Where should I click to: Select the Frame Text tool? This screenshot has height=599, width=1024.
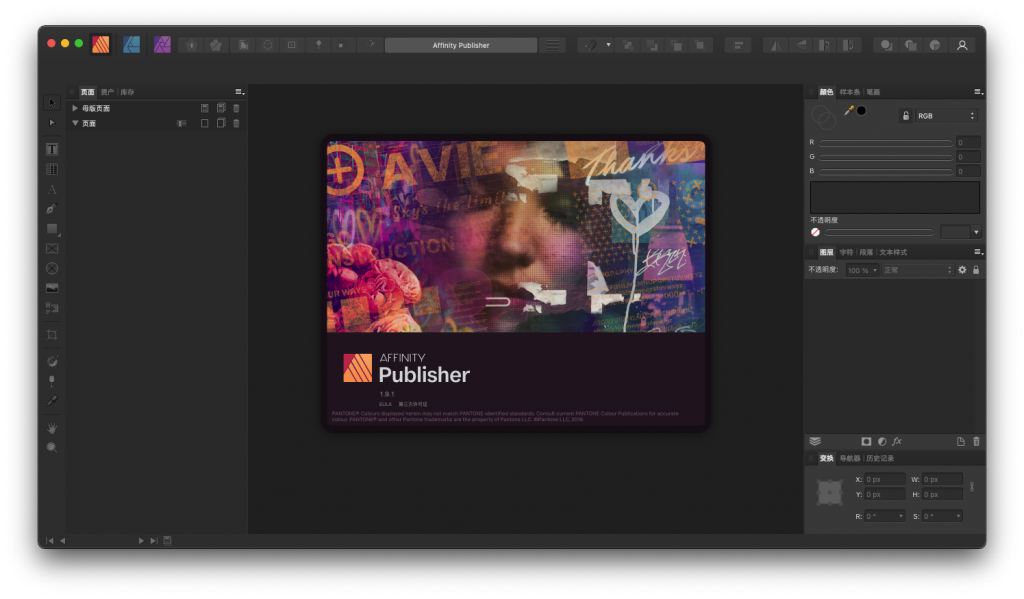pos(52,149)
